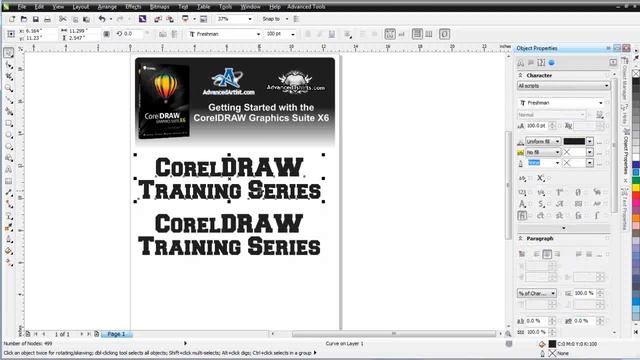Pick green in the color palette
This screenshot has height=360, width=640.
636,180
